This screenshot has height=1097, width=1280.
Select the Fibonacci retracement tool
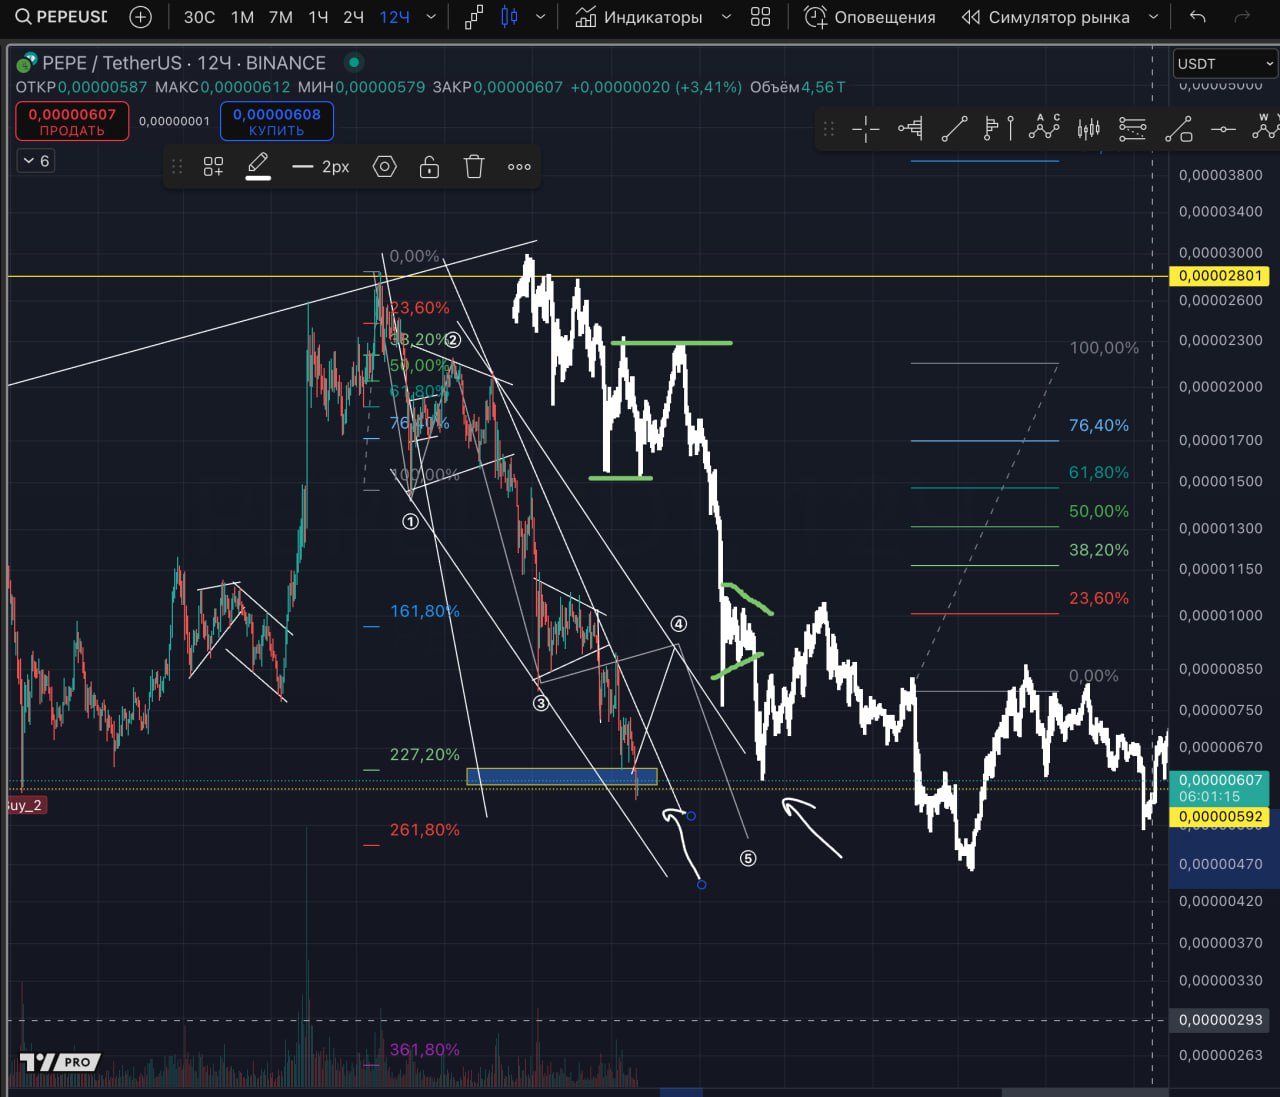[x=1132, y=128]
